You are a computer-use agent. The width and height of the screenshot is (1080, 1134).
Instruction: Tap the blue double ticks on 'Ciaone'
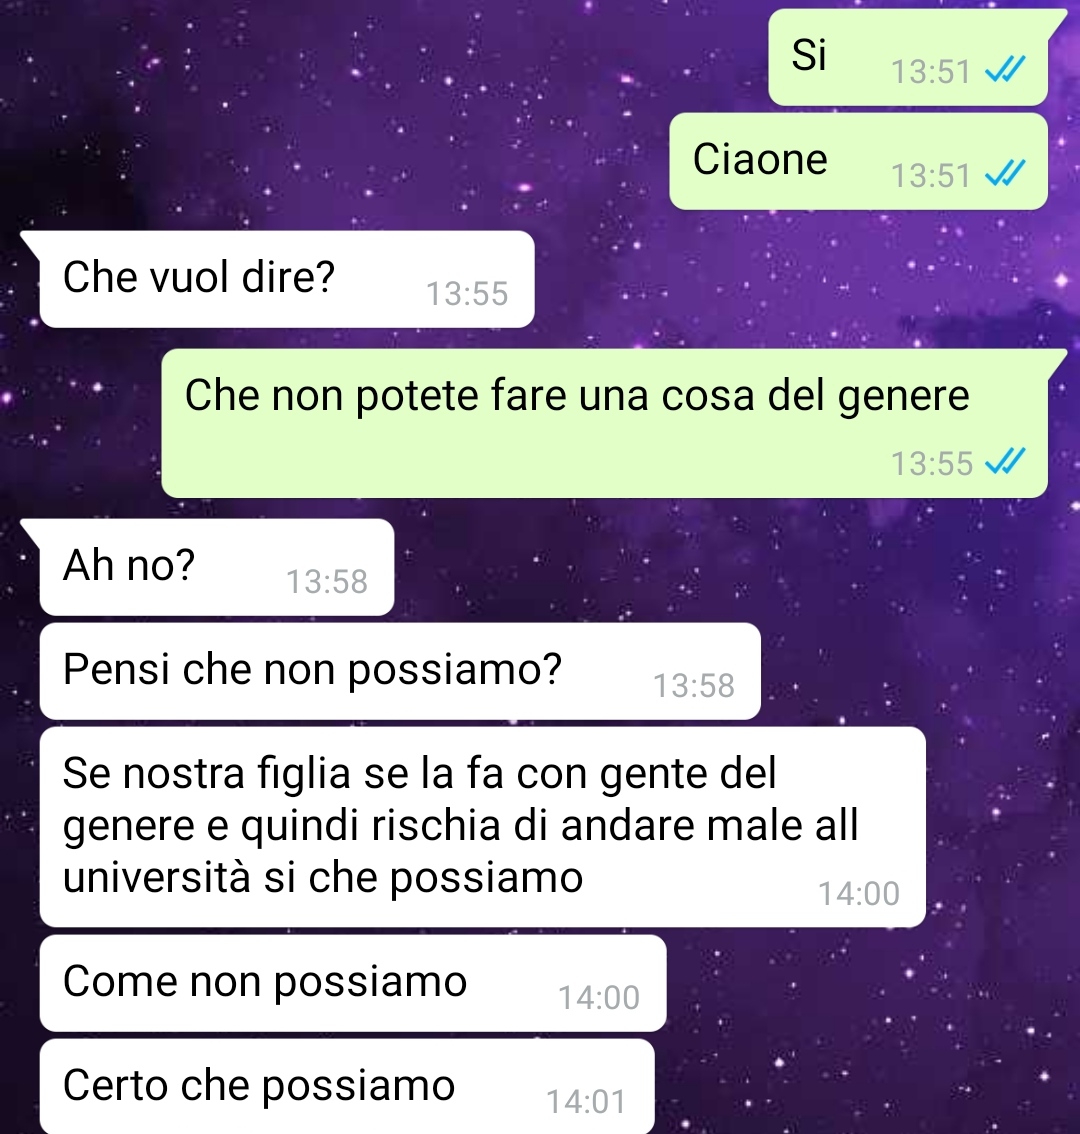click(1005, 174)
